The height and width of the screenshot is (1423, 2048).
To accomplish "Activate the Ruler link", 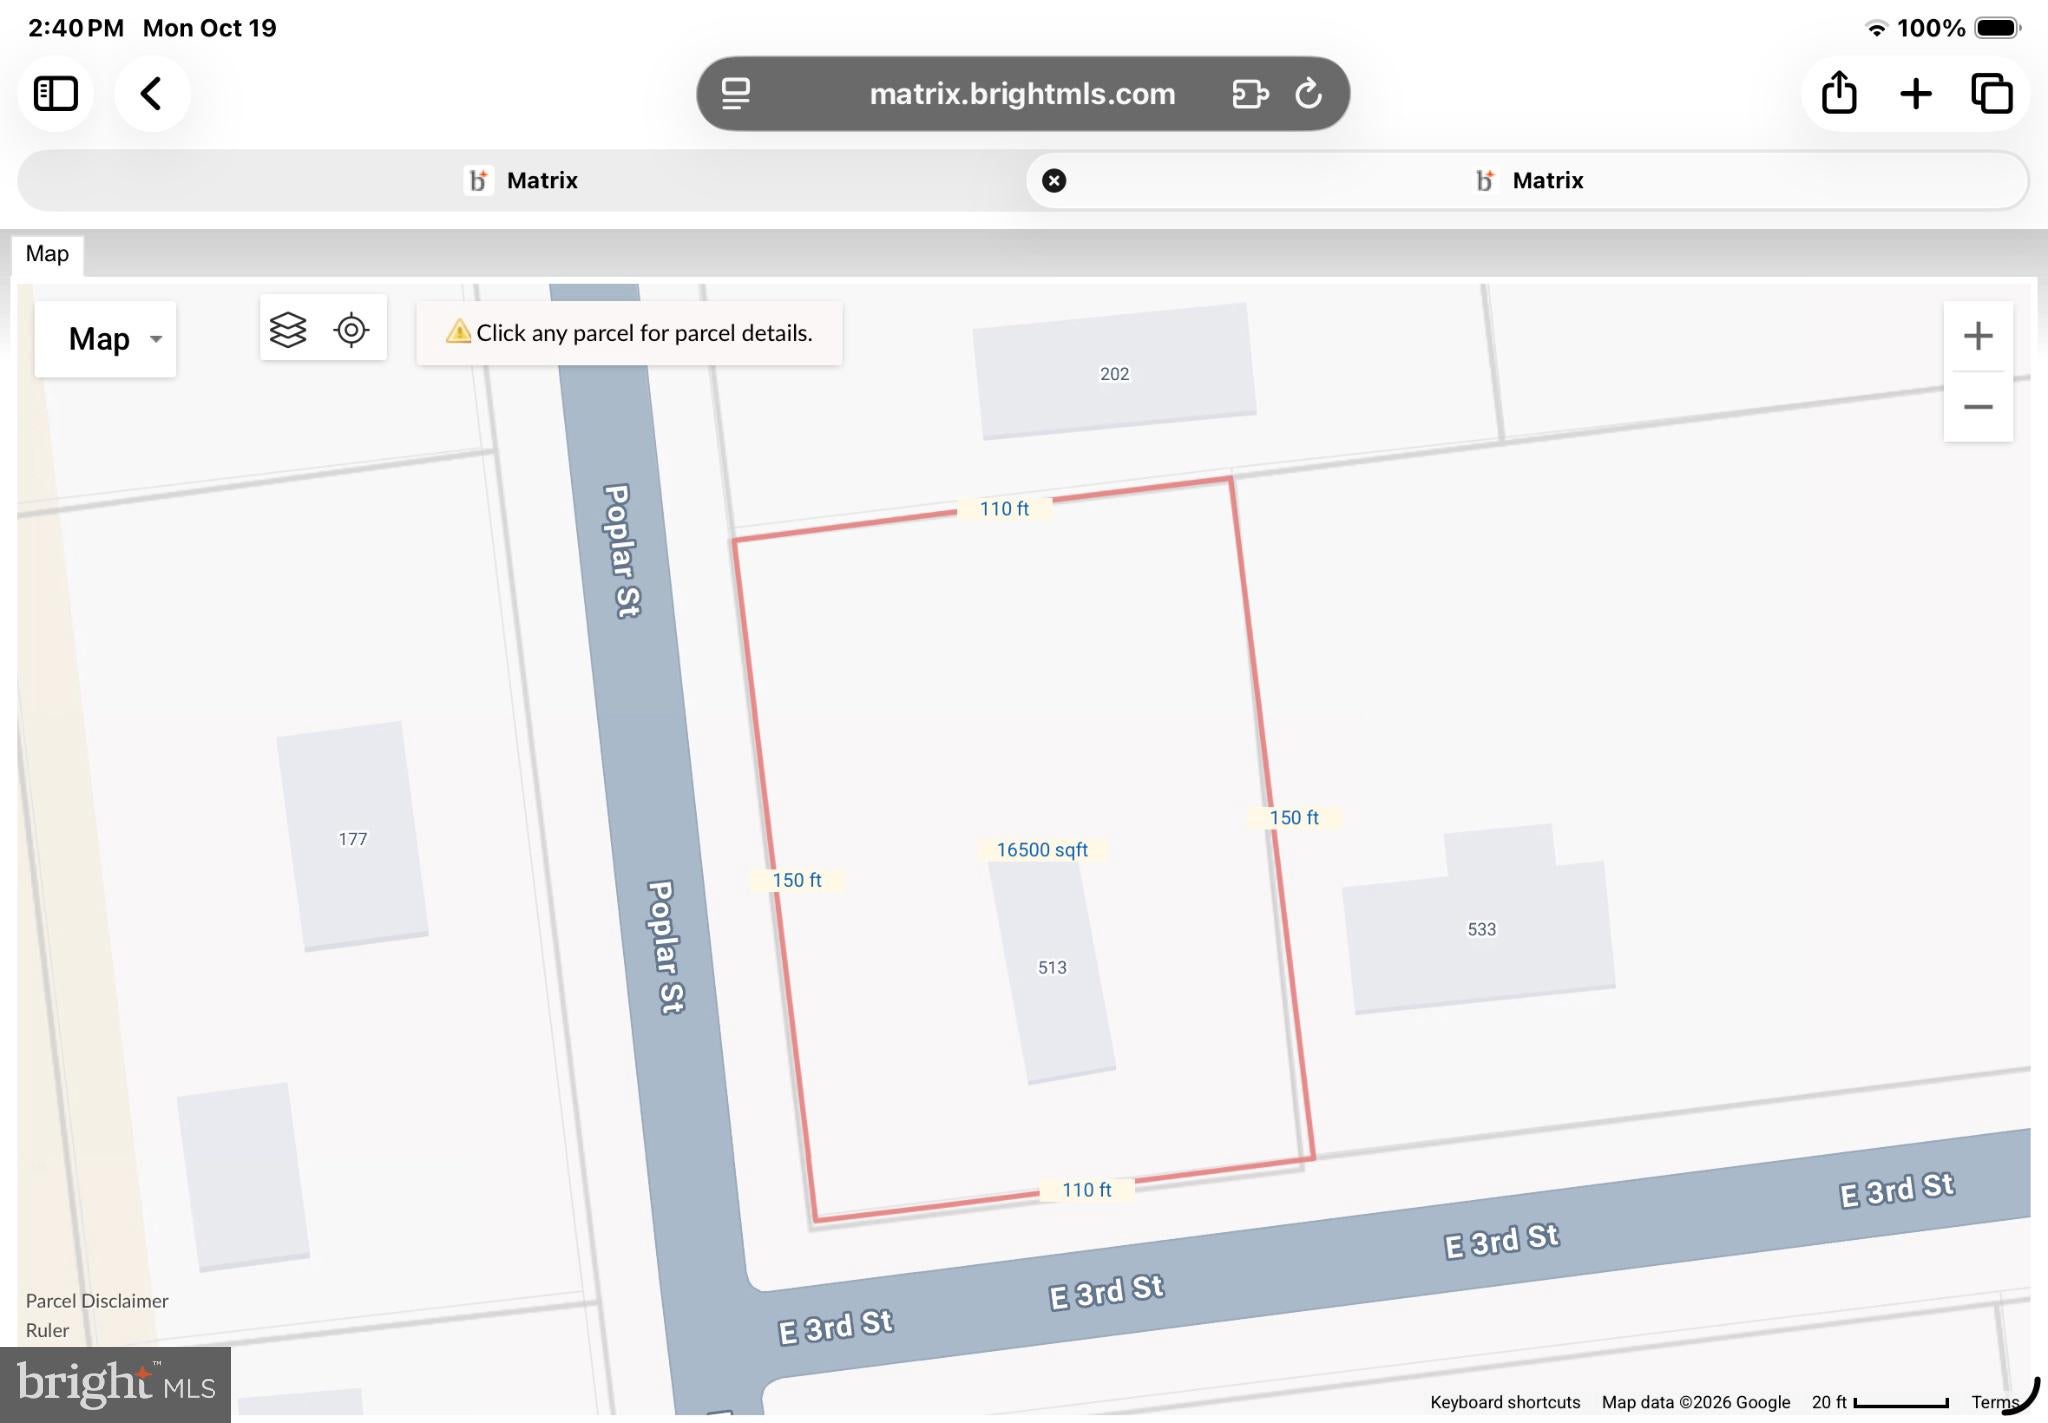I will 47,1330.
